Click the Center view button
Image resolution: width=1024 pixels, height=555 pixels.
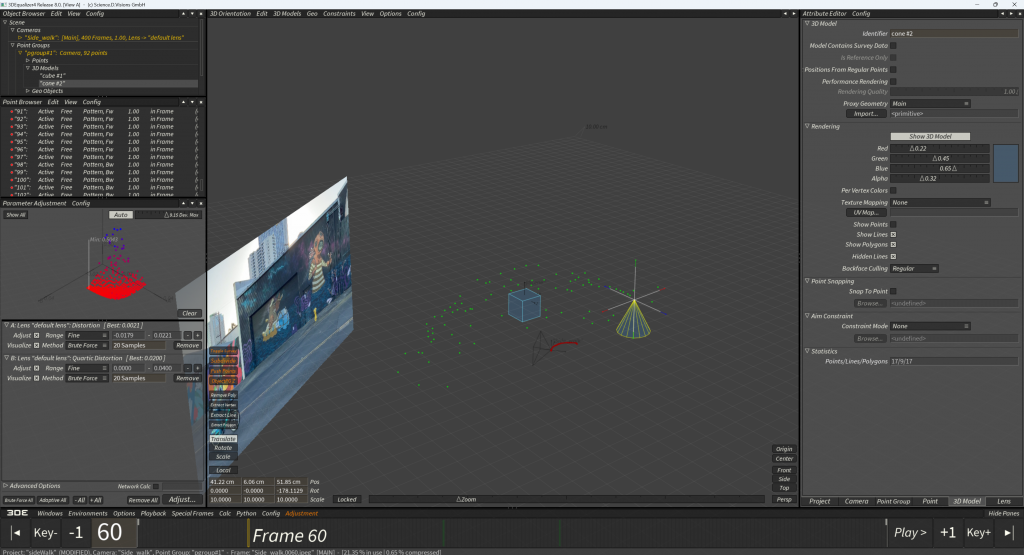coord(784,458)
